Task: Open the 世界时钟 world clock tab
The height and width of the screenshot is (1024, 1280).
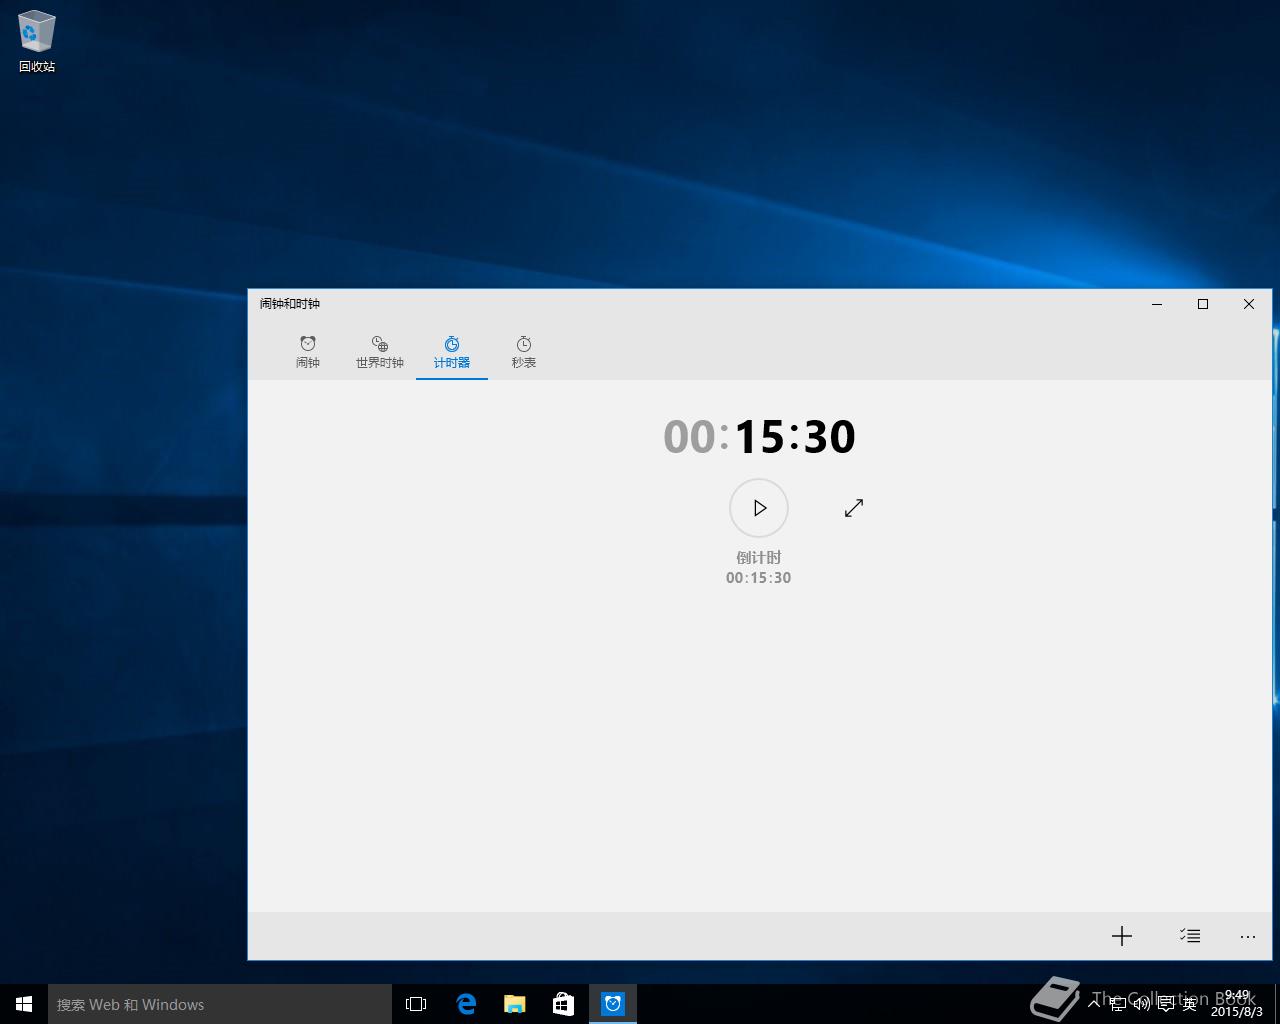Action: coord(380,352)
